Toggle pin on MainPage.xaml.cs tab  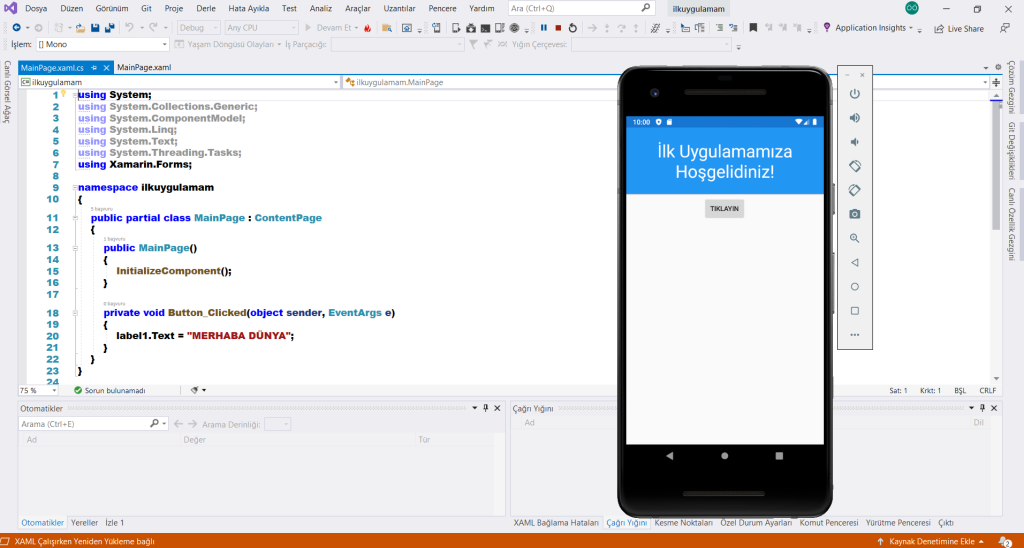[94, 67]
